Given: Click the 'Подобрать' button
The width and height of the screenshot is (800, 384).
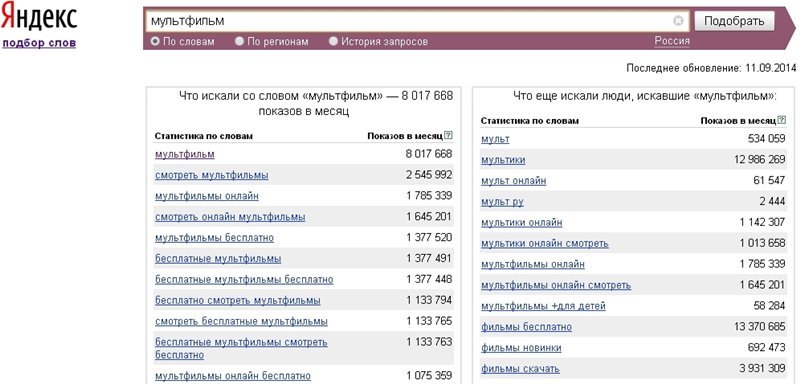Looking at the screenshot, I should (x=734, y=21).
